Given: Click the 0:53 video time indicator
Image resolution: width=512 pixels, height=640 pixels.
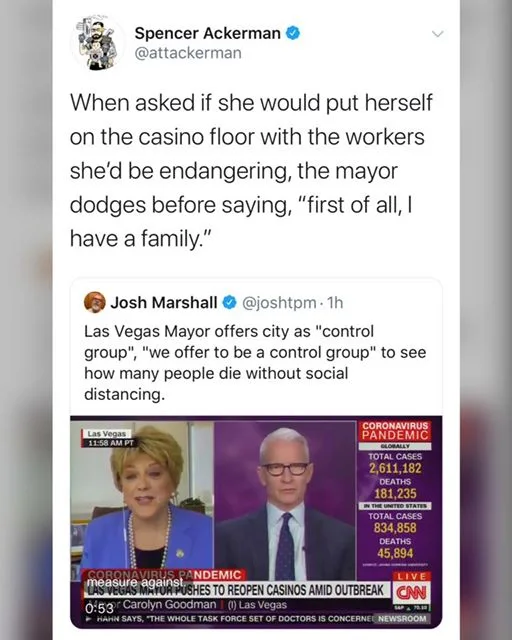Looking at the screenshot, I should [x=99, y=609].
